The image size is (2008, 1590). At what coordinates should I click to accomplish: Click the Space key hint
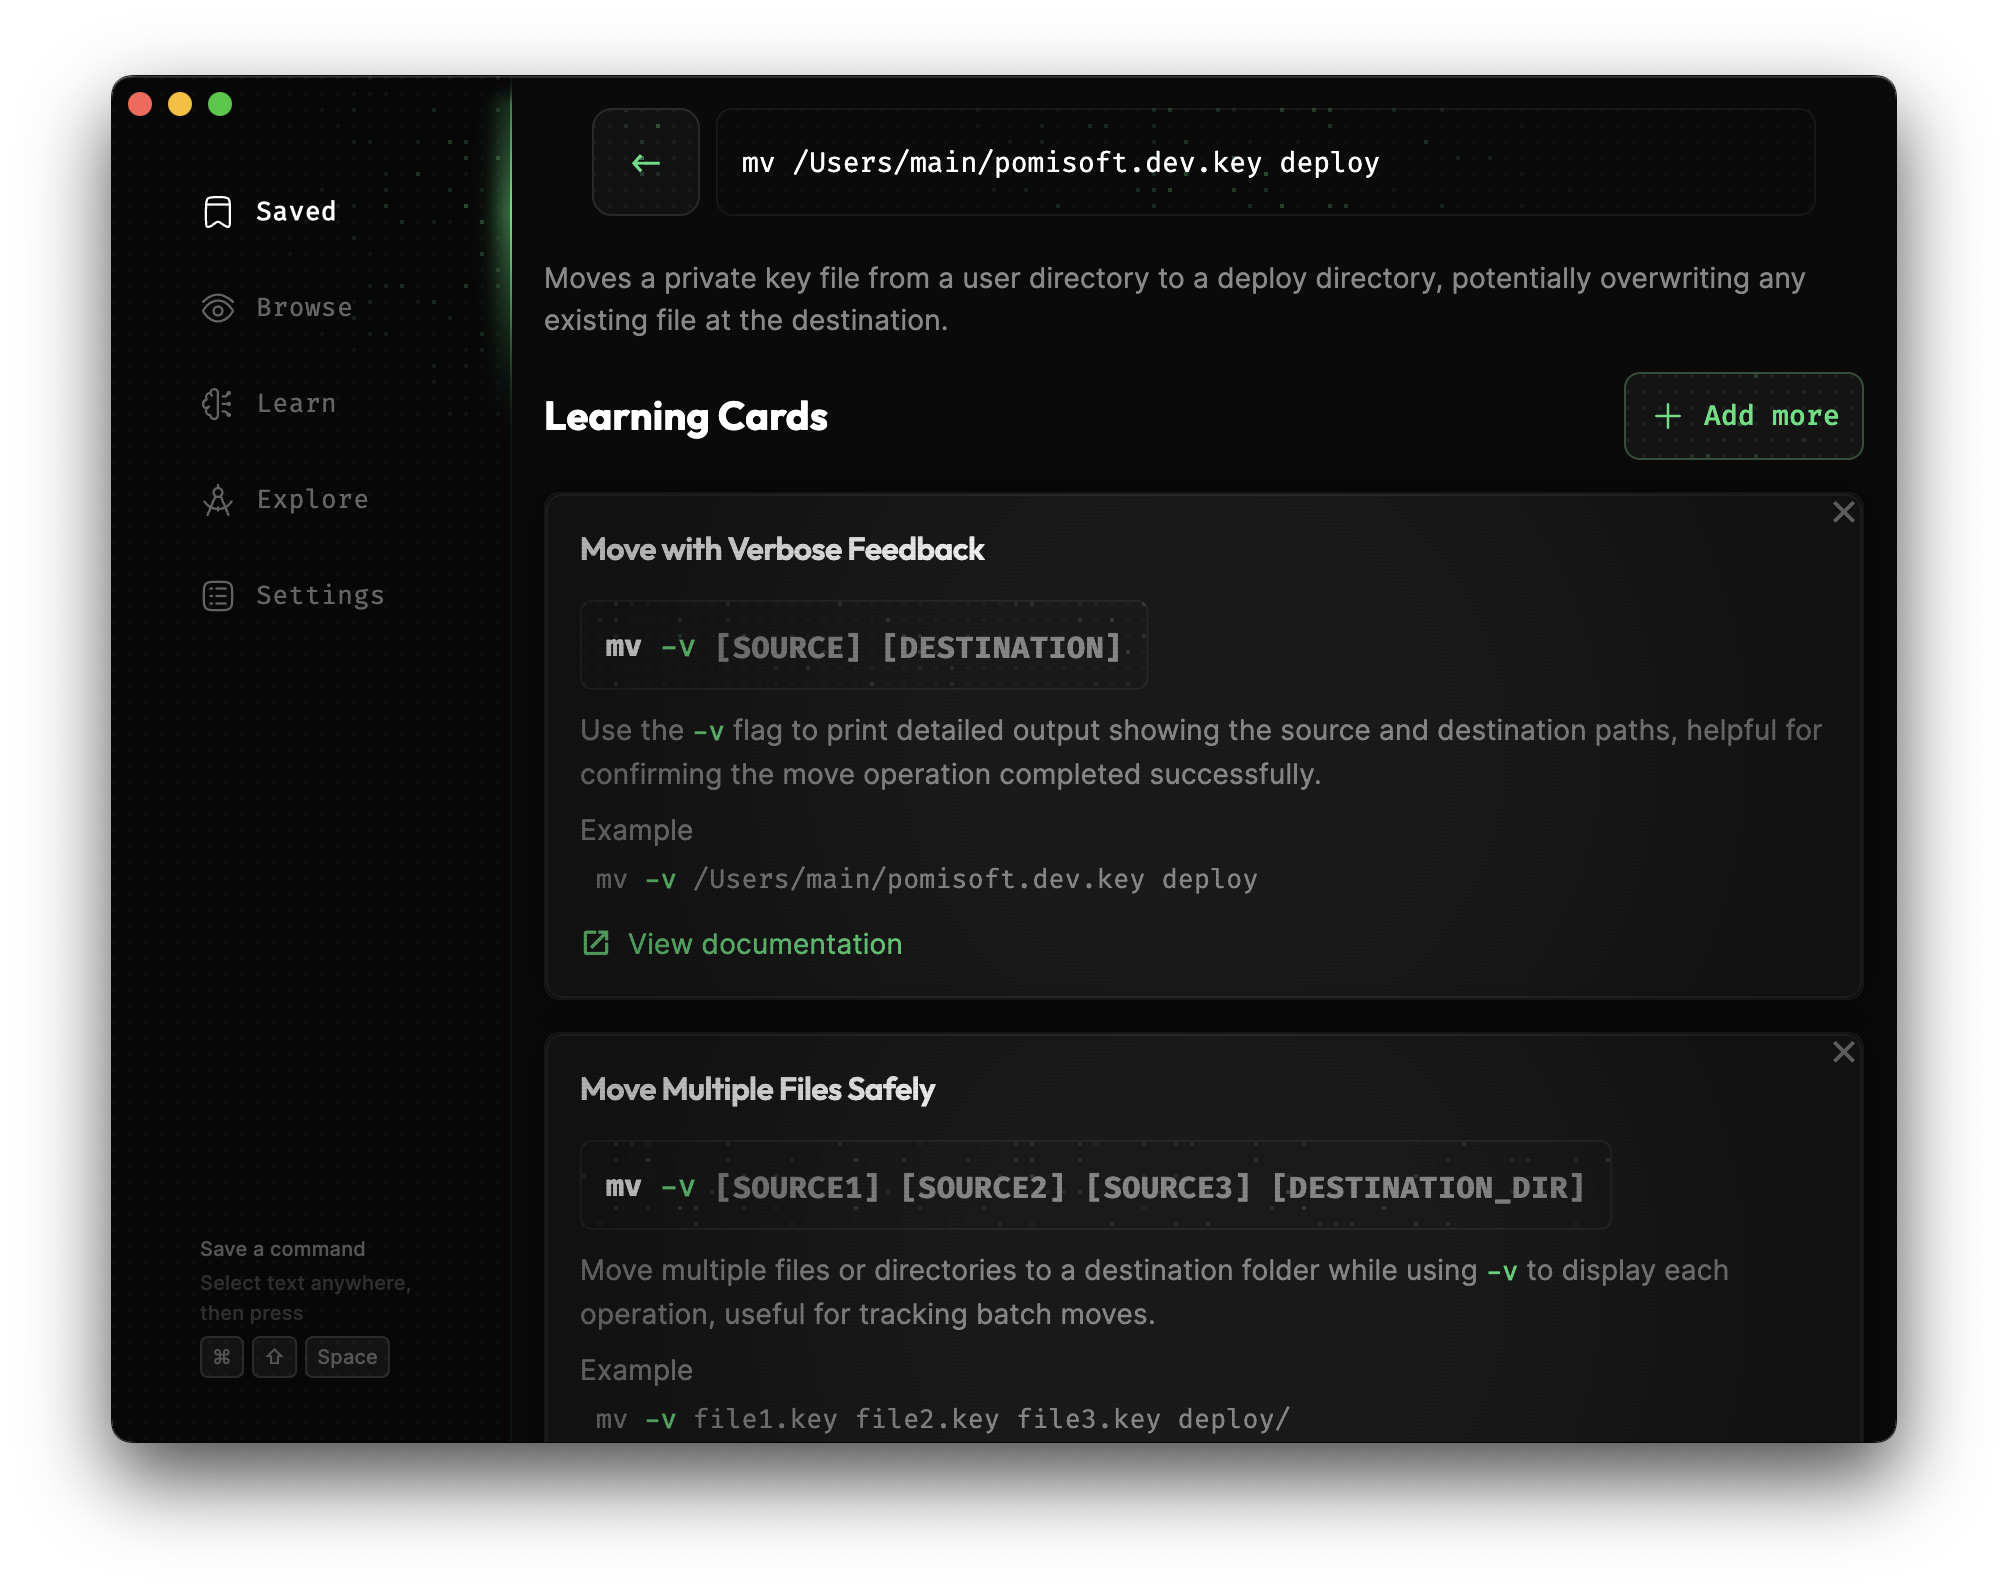(347, 1357)
